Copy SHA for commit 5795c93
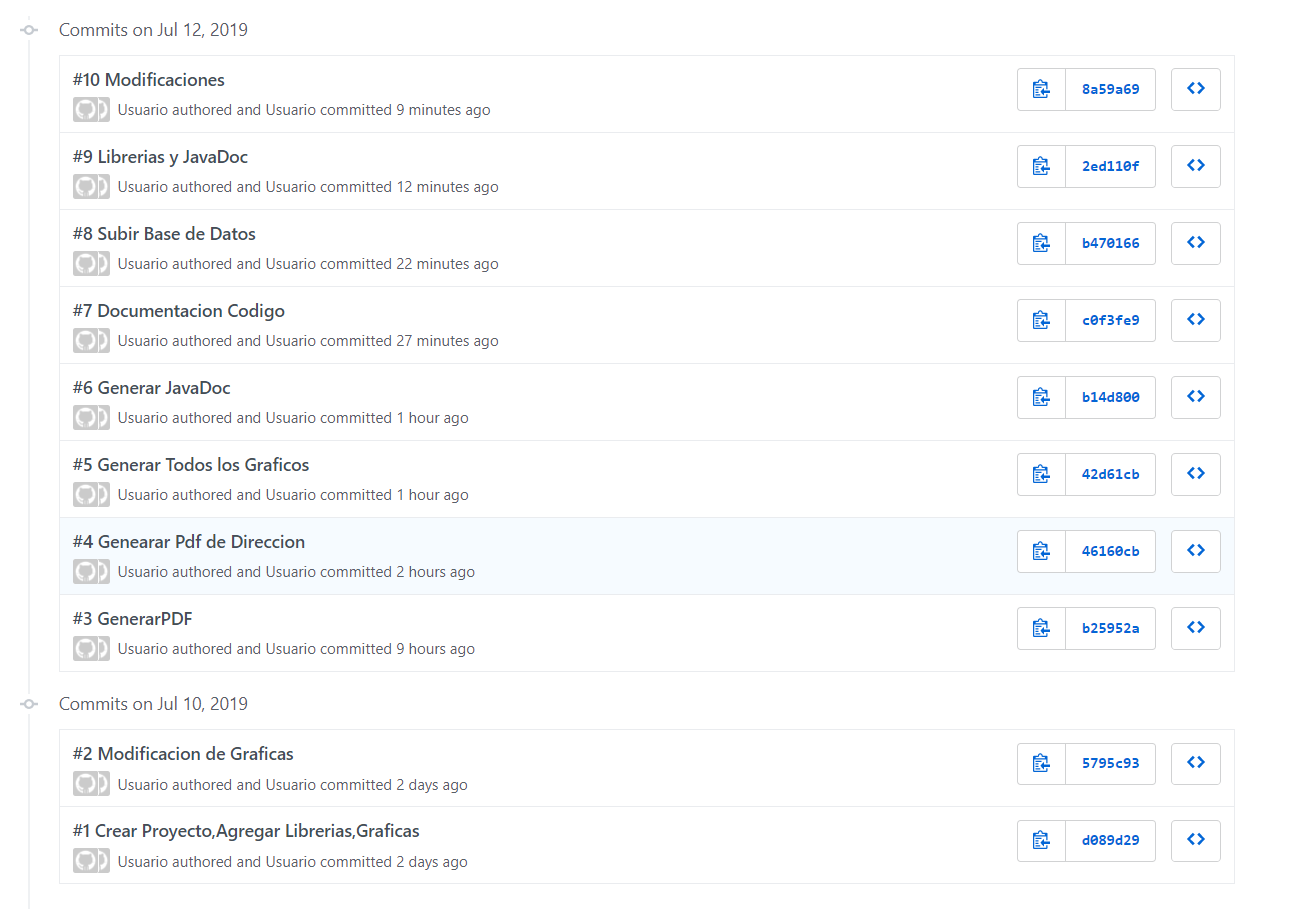The height and width of the screenshot is (920, 1308). click(1041, 763)
